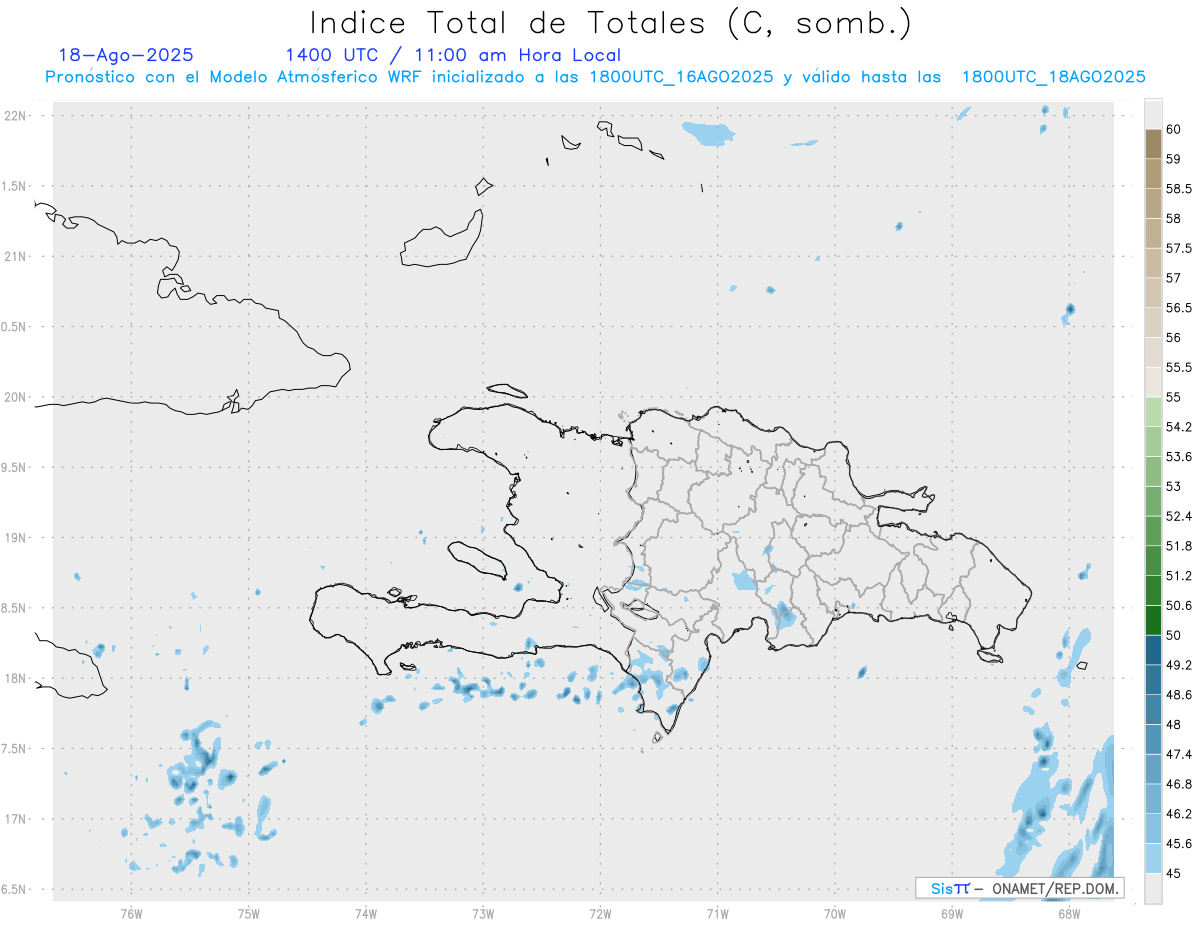This screenshot has width=1200, height=927.
Task: Click the '73W' longitude label
Action: pos(483,913)
